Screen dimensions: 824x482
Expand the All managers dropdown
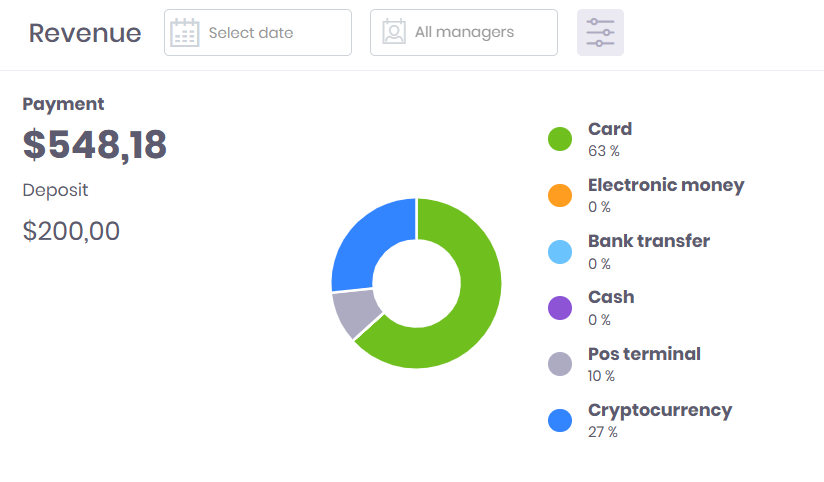pyautogui.click(x=464, y=33)
